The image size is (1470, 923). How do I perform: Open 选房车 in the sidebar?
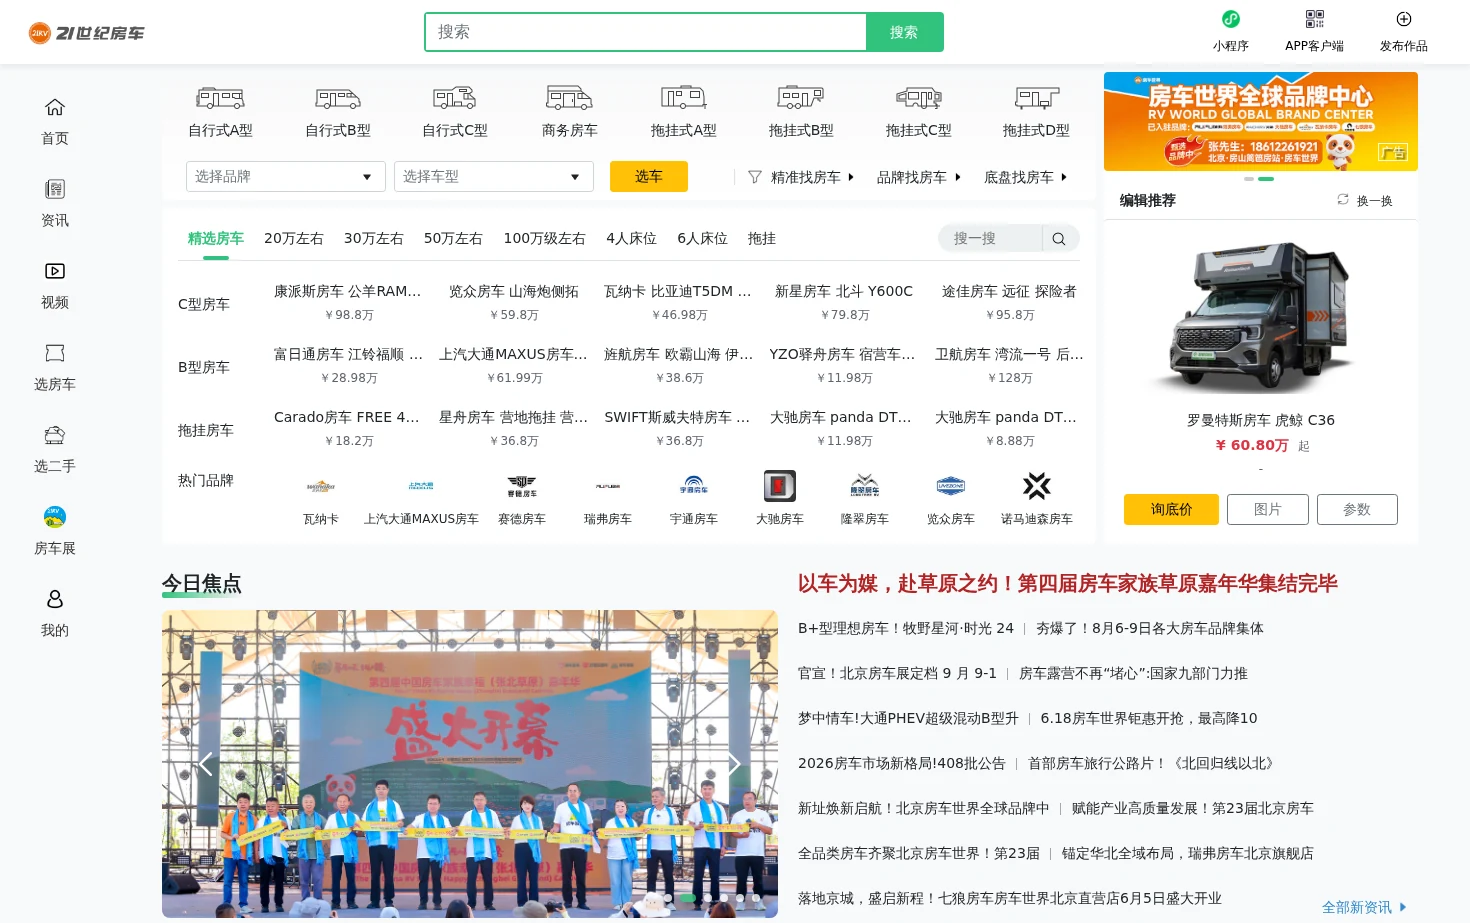click(55, 367)
